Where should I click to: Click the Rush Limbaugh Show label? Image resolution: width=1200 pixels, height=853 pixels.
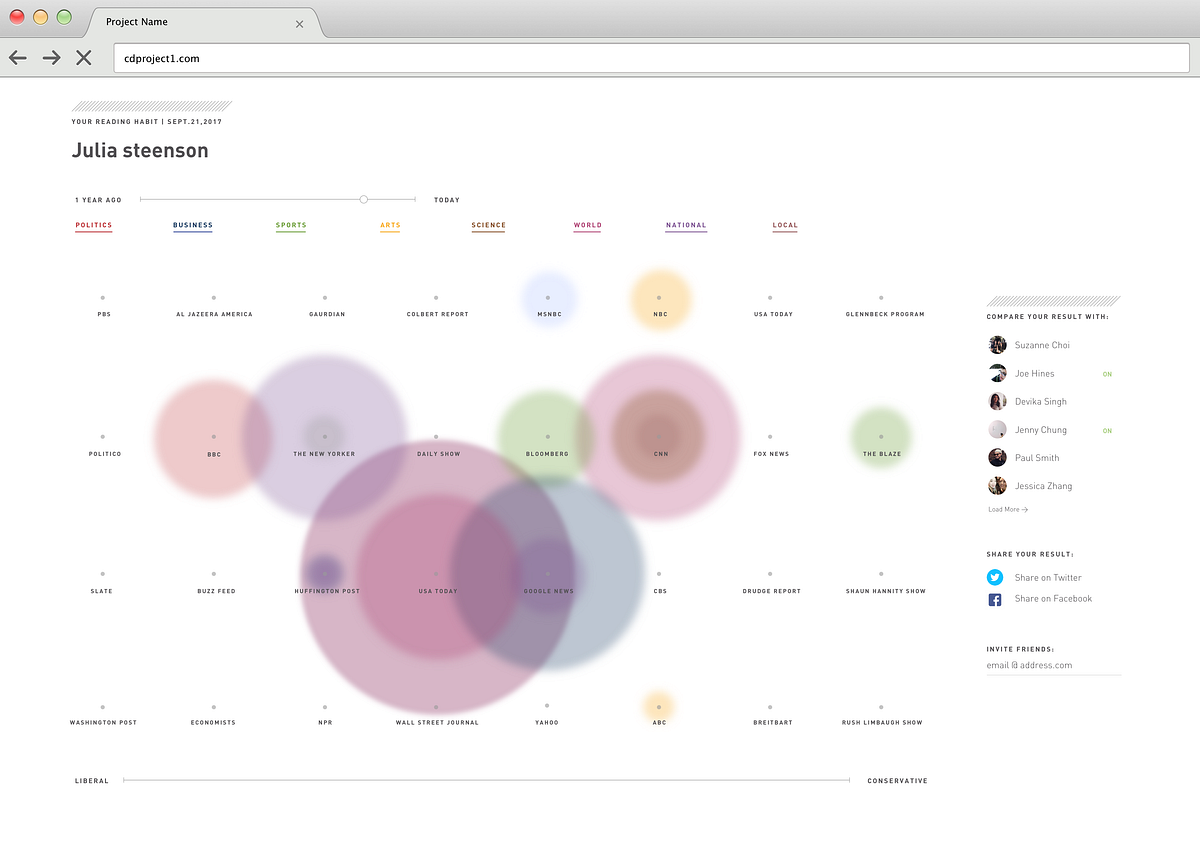pyautogui.click(x=882, y=722)
